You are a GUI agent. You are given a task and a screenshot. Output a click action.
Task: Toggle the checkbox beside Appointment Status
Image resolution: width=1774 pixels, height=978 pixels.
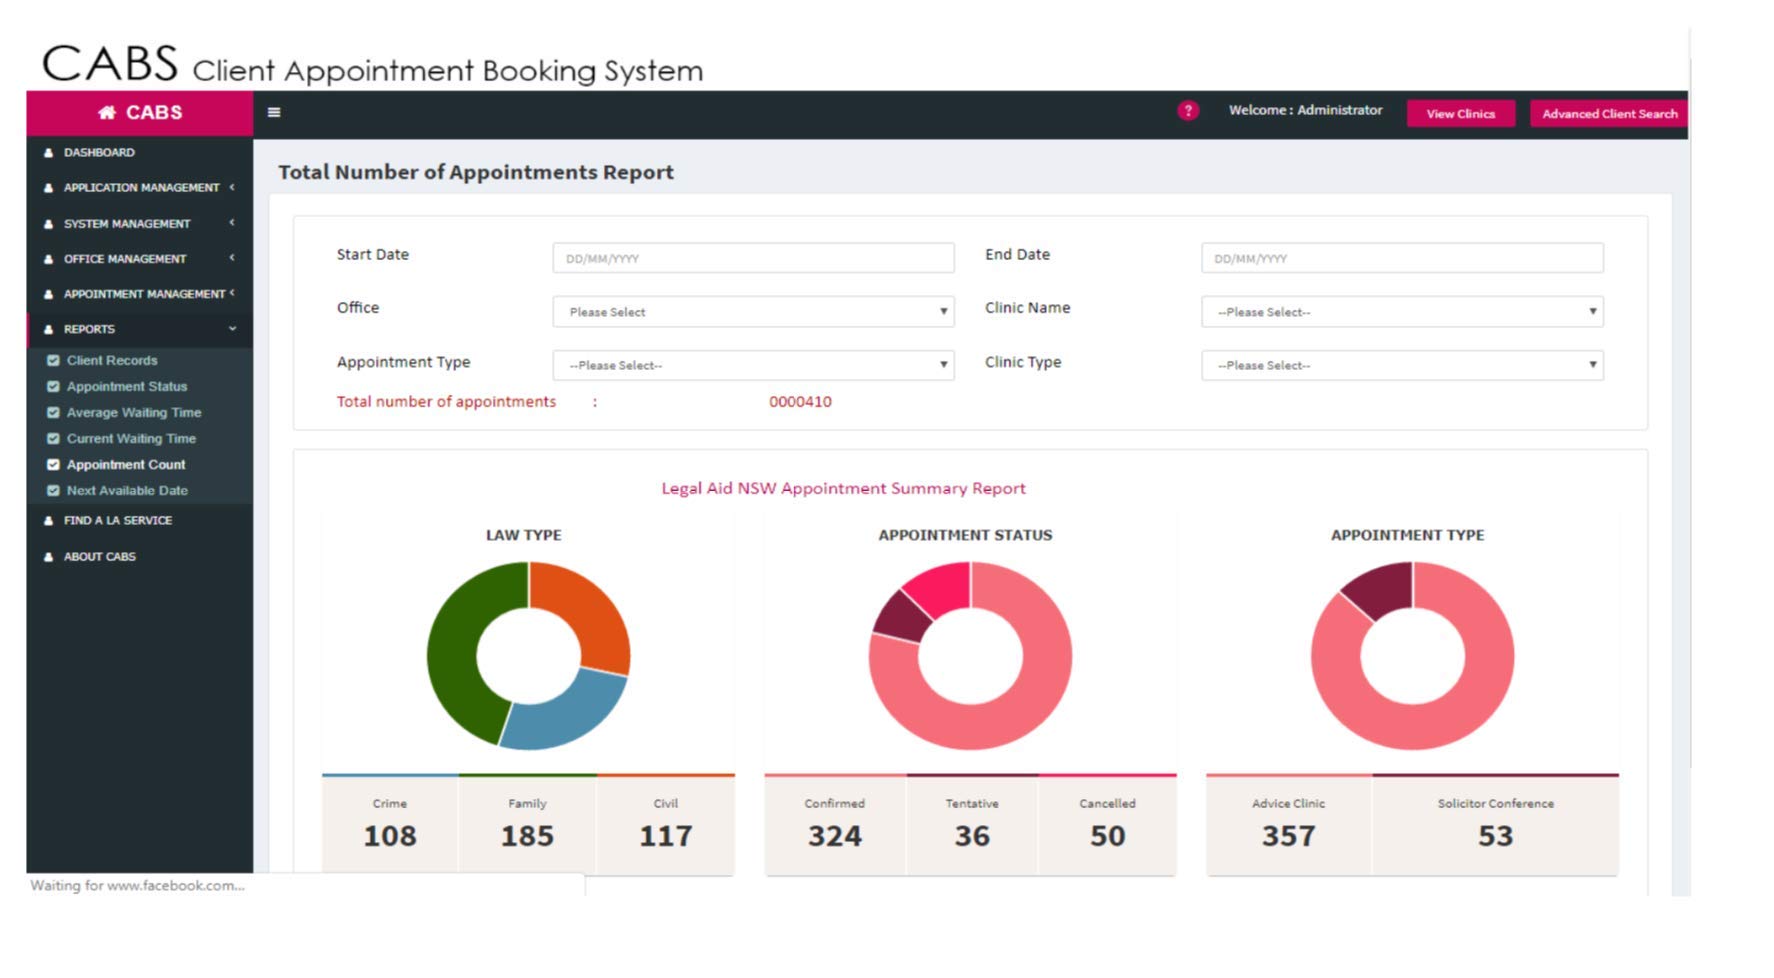(x=54, y=386)
